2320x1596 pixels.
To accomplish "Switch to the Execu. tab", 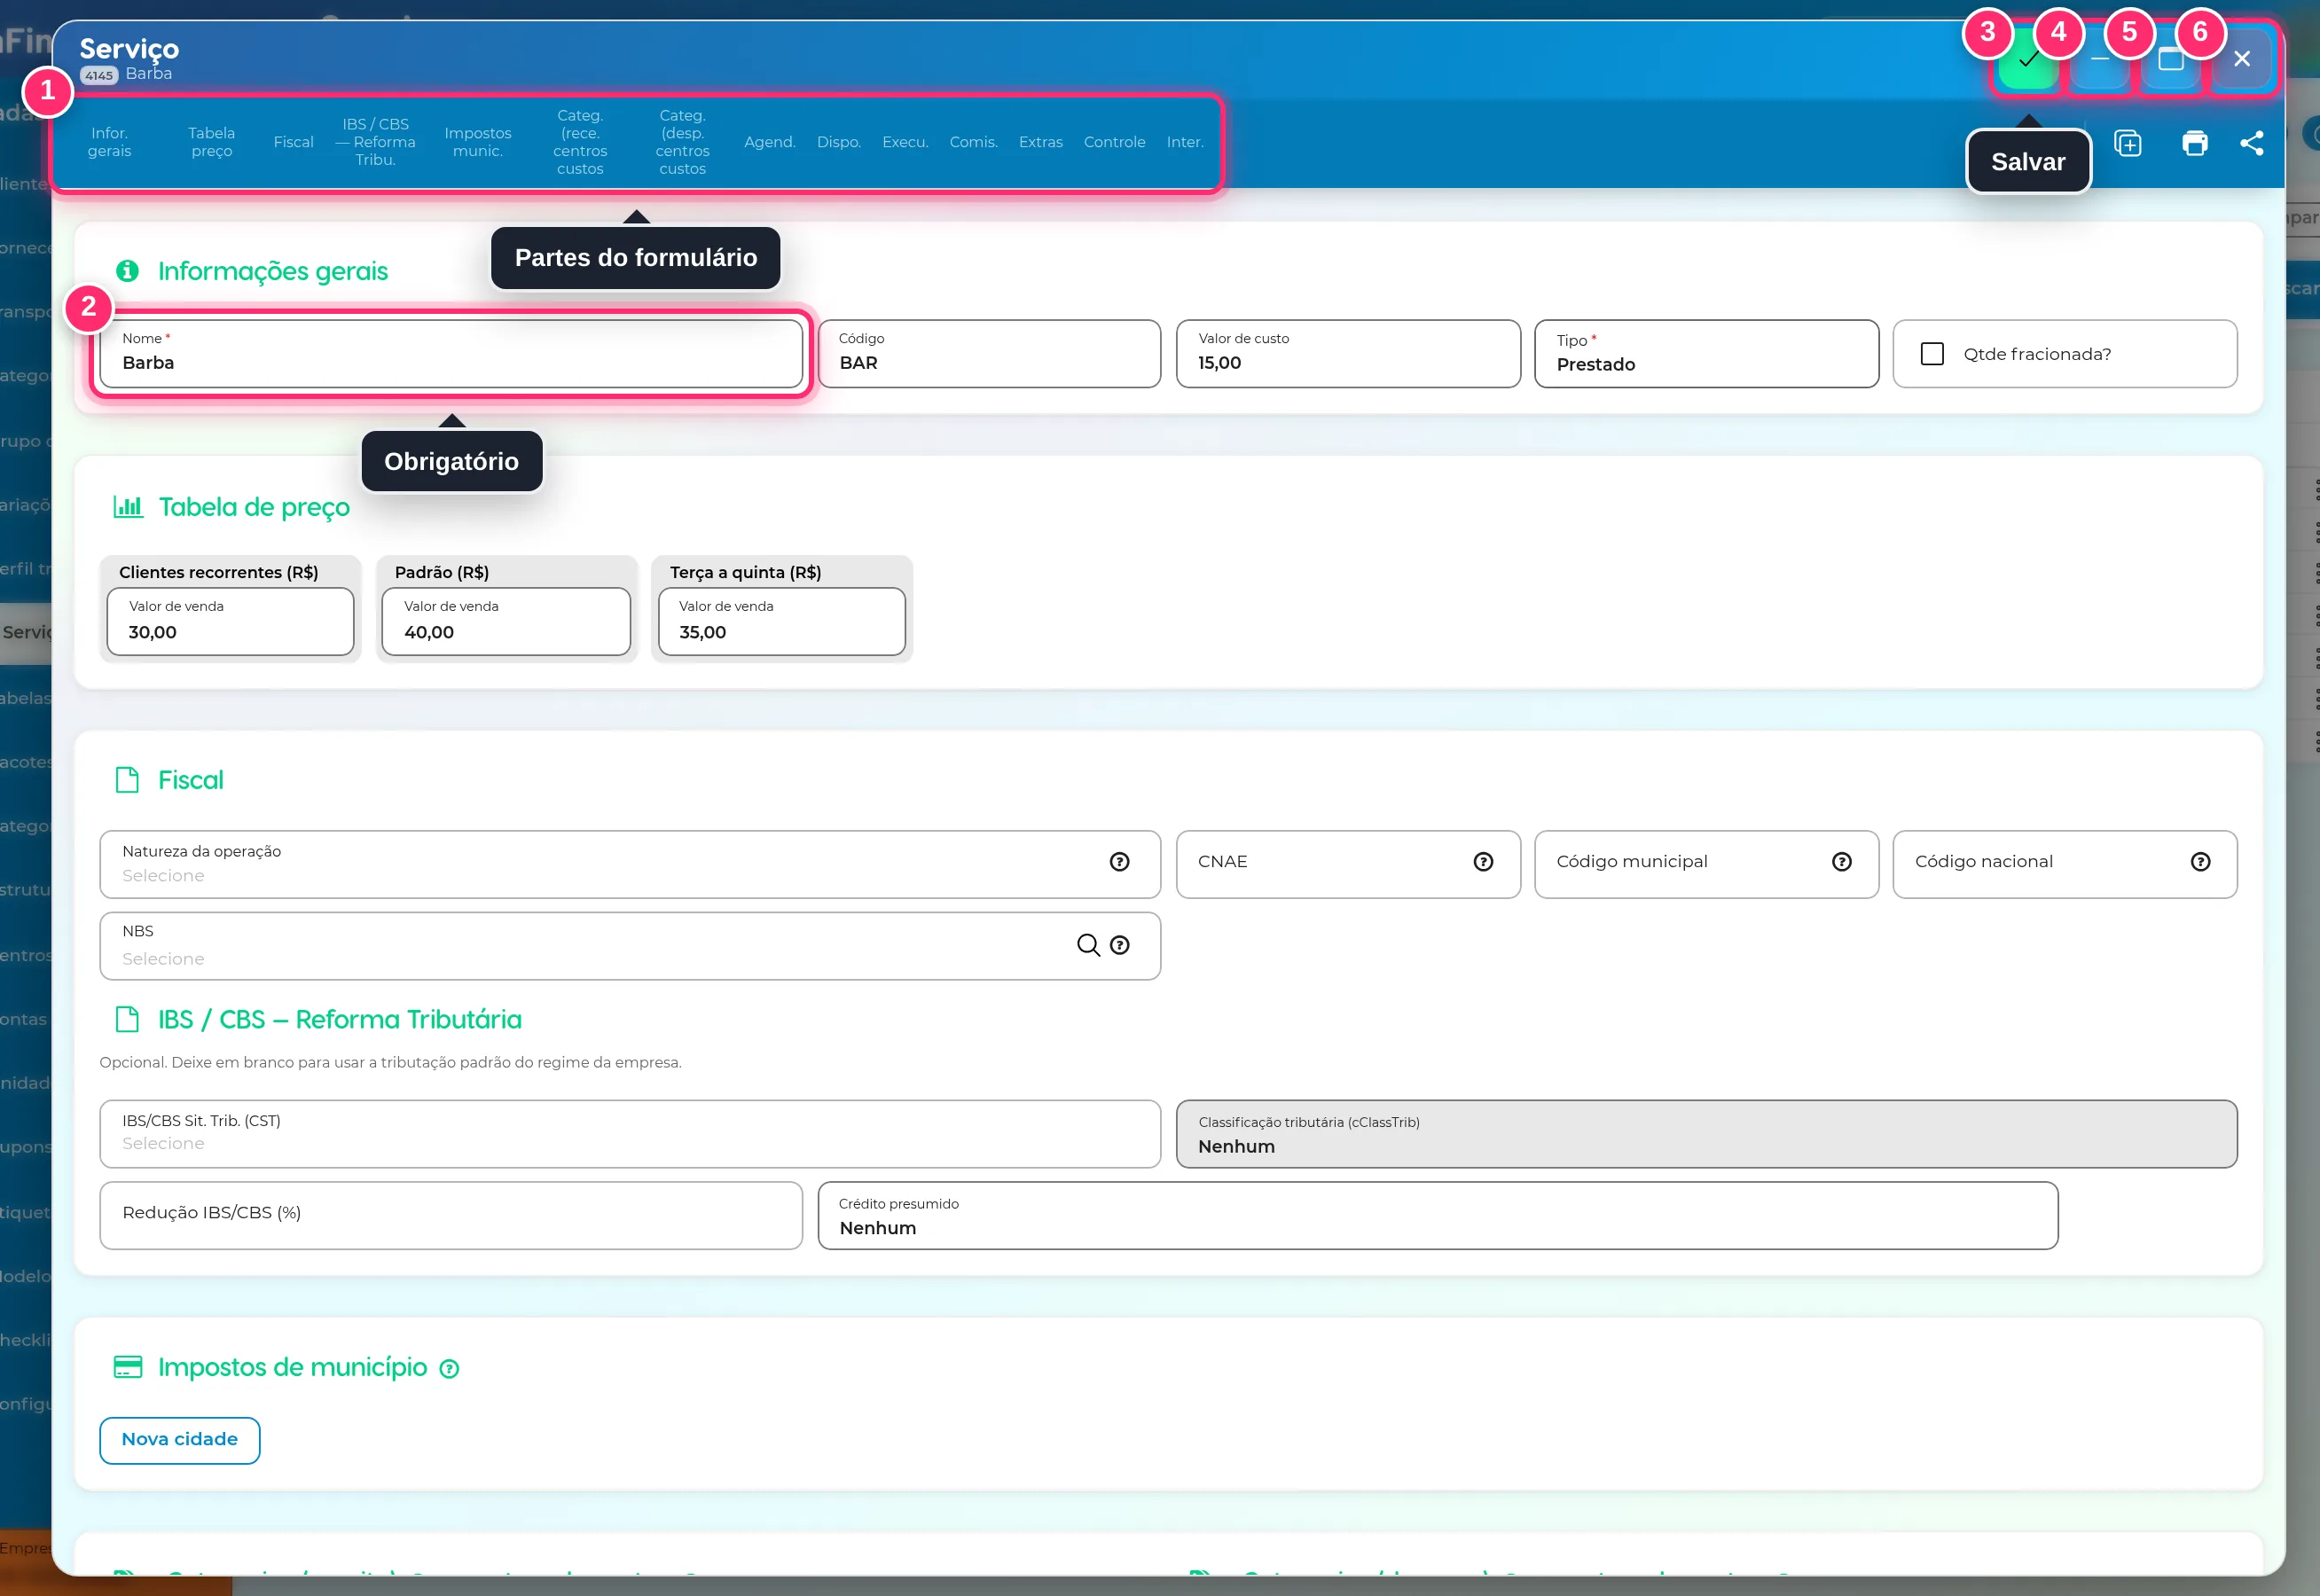I will click(905, 142).
